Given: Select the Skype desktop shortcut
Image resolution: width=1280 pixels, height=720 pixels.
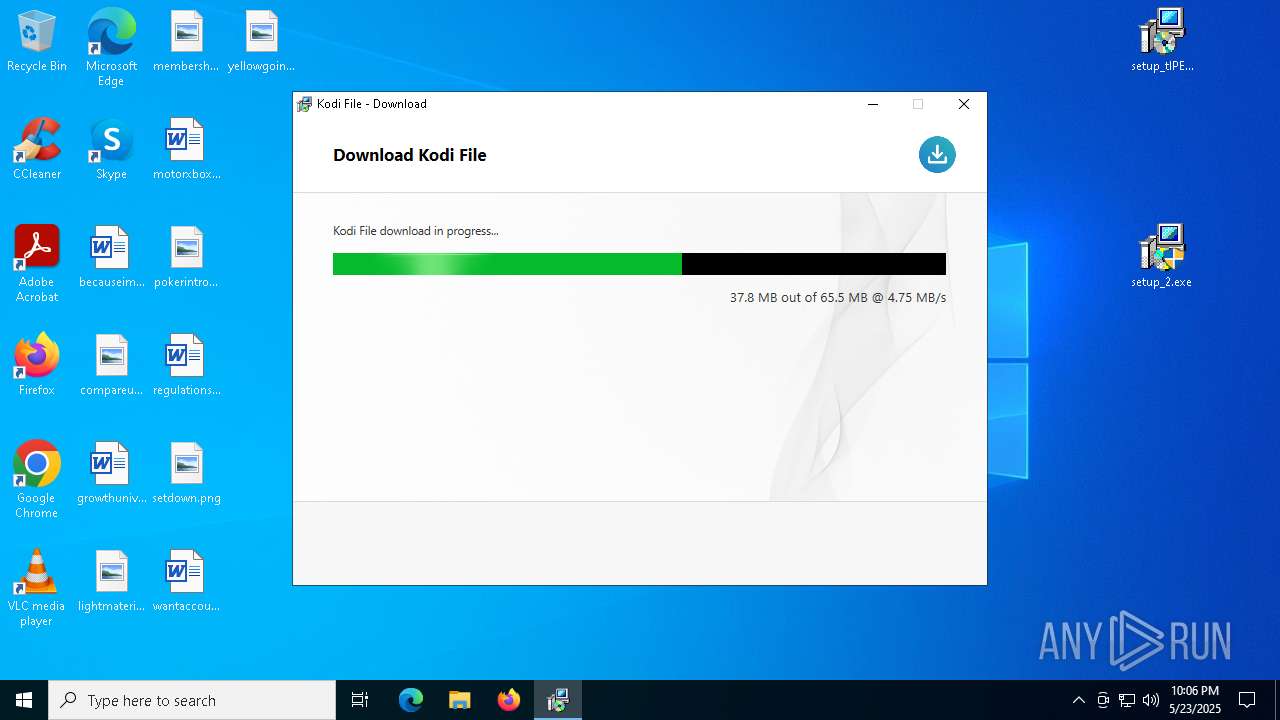Looking at the screenshot, I should [111, 150].
